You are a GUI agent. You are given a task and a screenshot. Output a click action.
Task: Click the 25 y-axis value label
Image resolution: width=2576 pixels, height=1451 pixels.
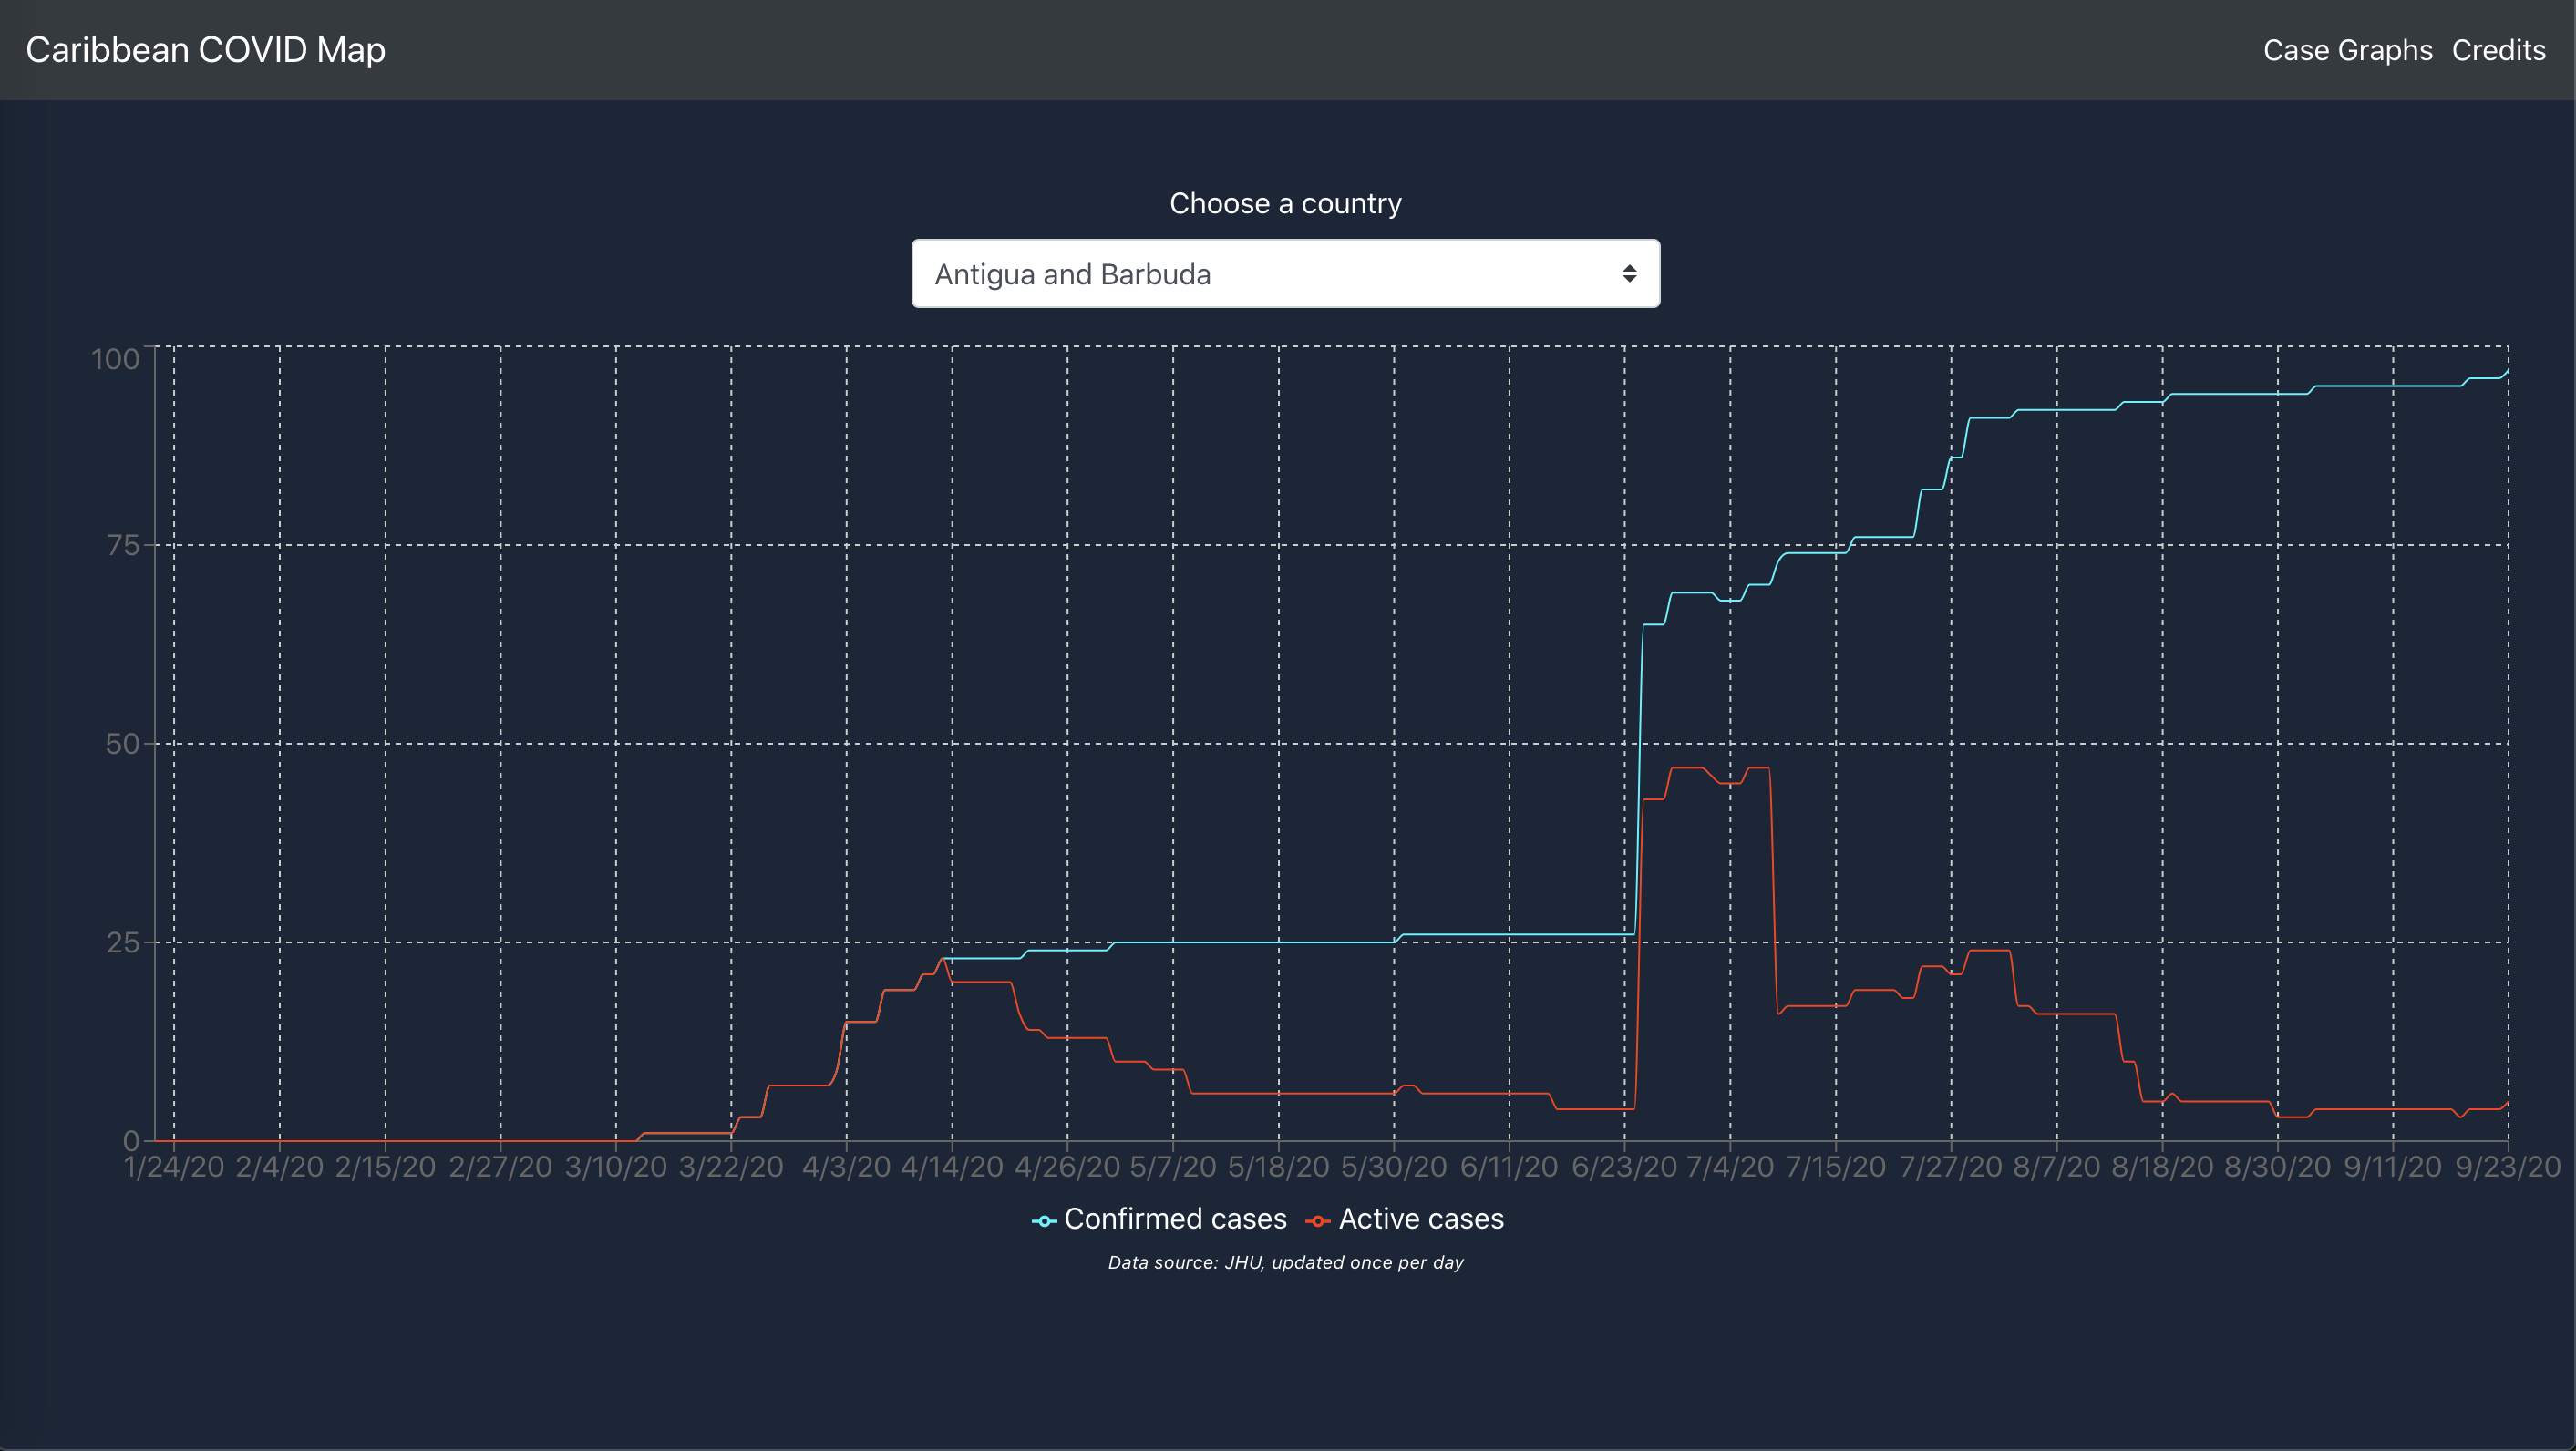click(x=123, y=942)
